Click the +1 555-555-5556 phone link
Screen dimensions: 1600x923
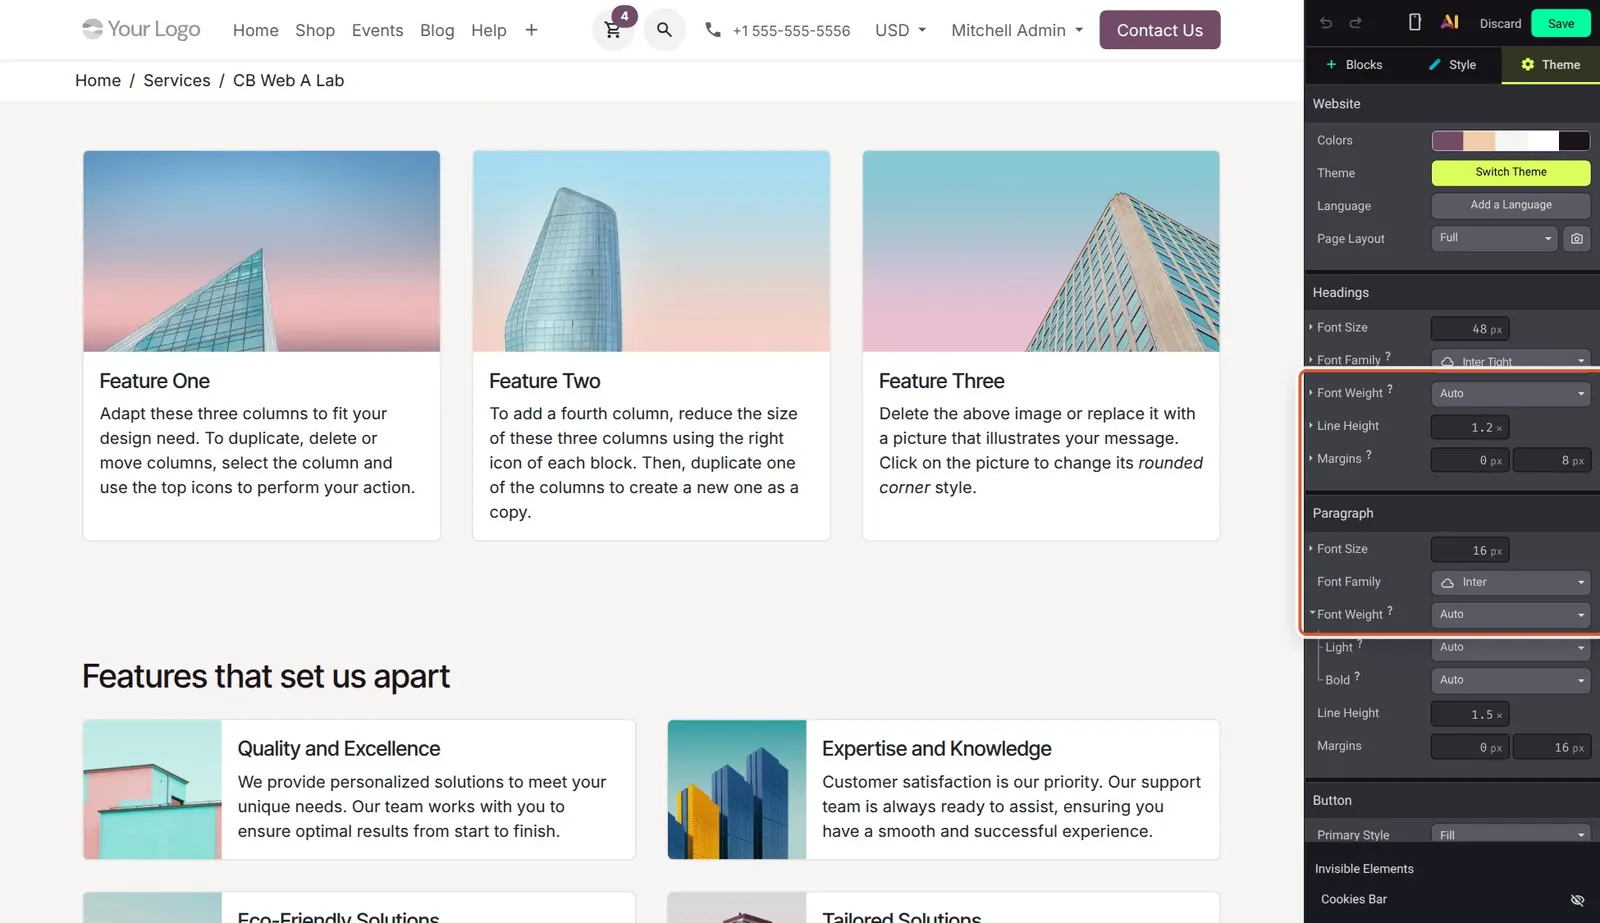point(791,30)
